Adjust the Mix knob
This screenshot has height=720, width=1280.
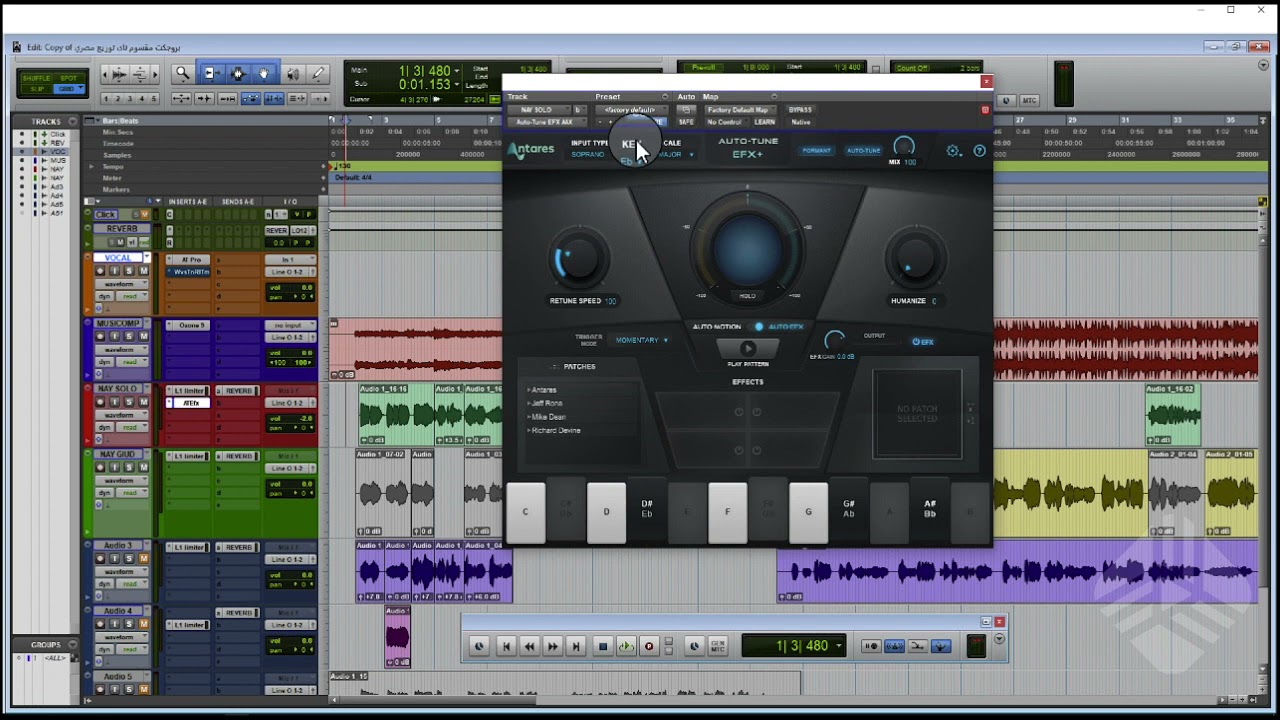[904, 148]
